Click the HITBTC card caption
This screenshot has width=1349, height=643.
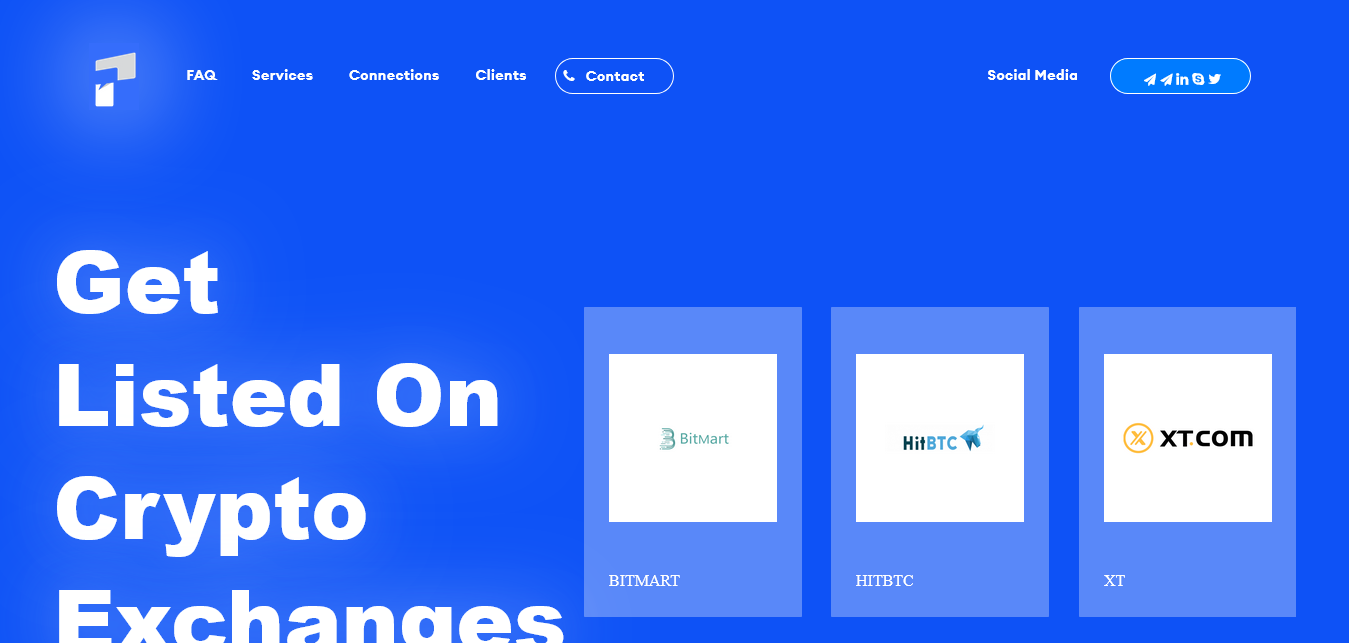point(884,581)
